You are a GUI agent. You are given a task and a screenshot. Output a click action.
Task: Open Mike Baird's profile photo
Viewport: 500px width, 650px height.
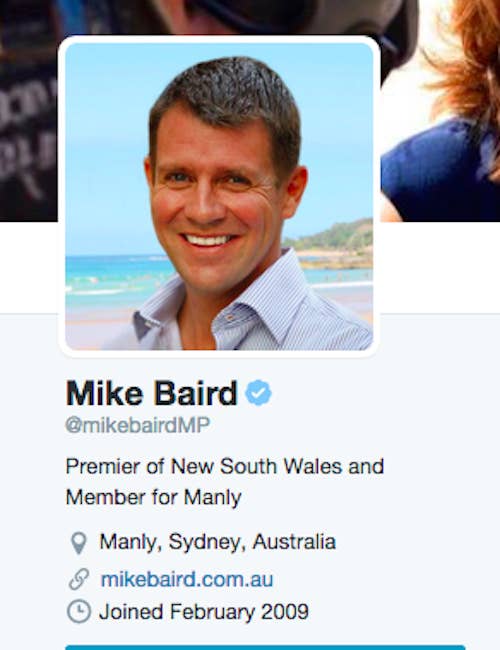(x=219, y=196)
